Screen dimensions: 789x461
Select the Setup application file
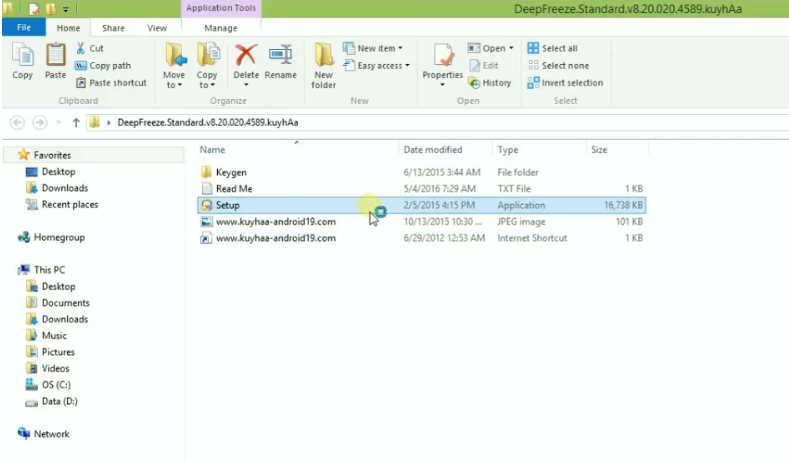(422, 205)
